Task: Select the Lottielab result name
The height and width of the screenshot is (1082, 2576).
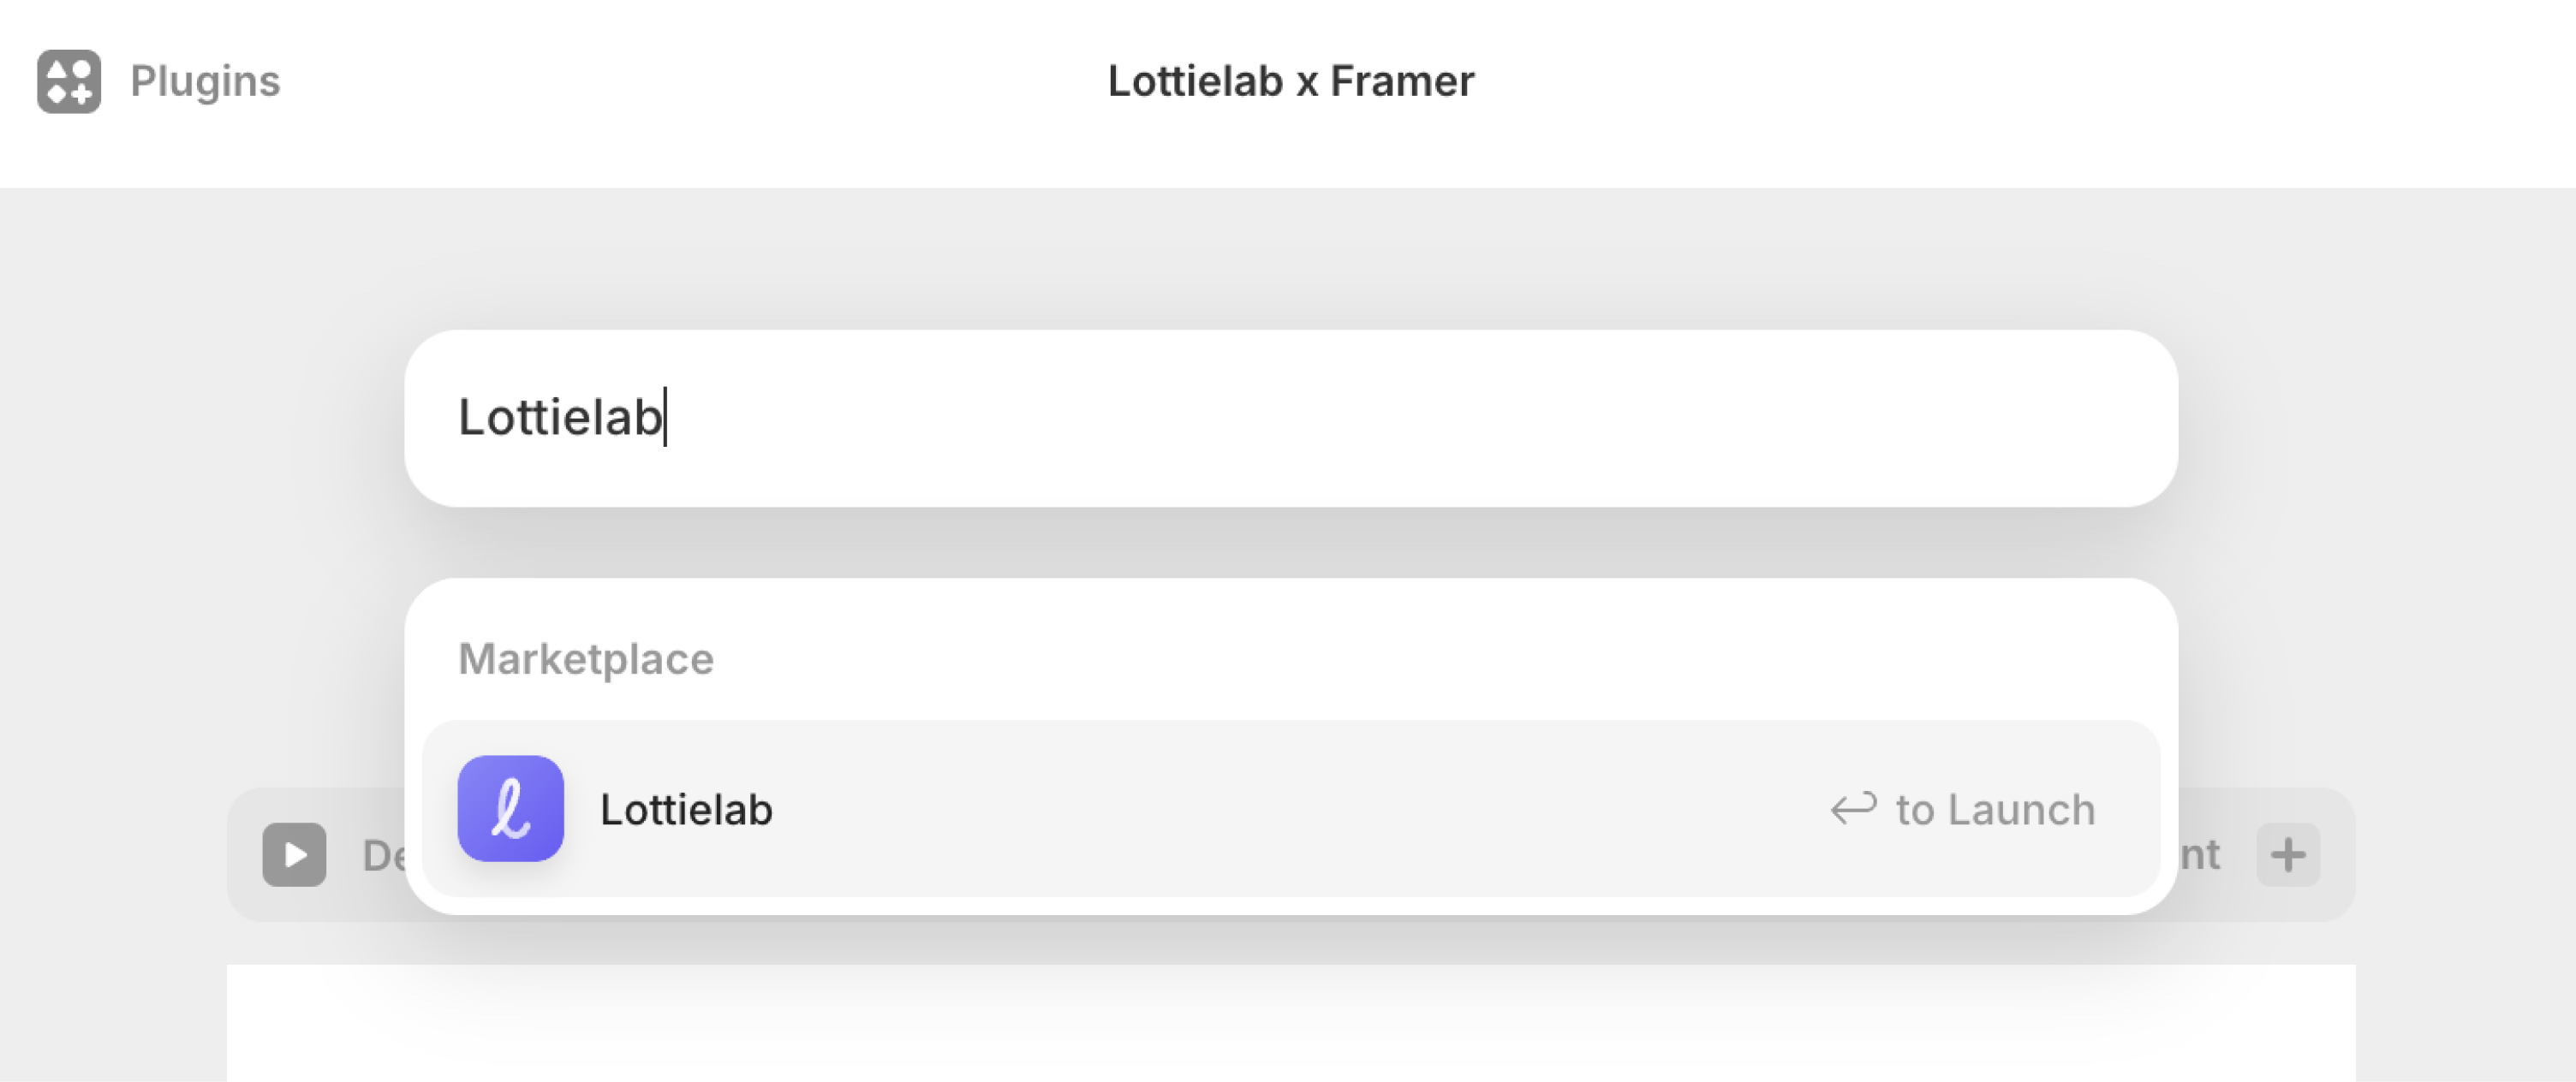Action: click(x=686, y=809)
